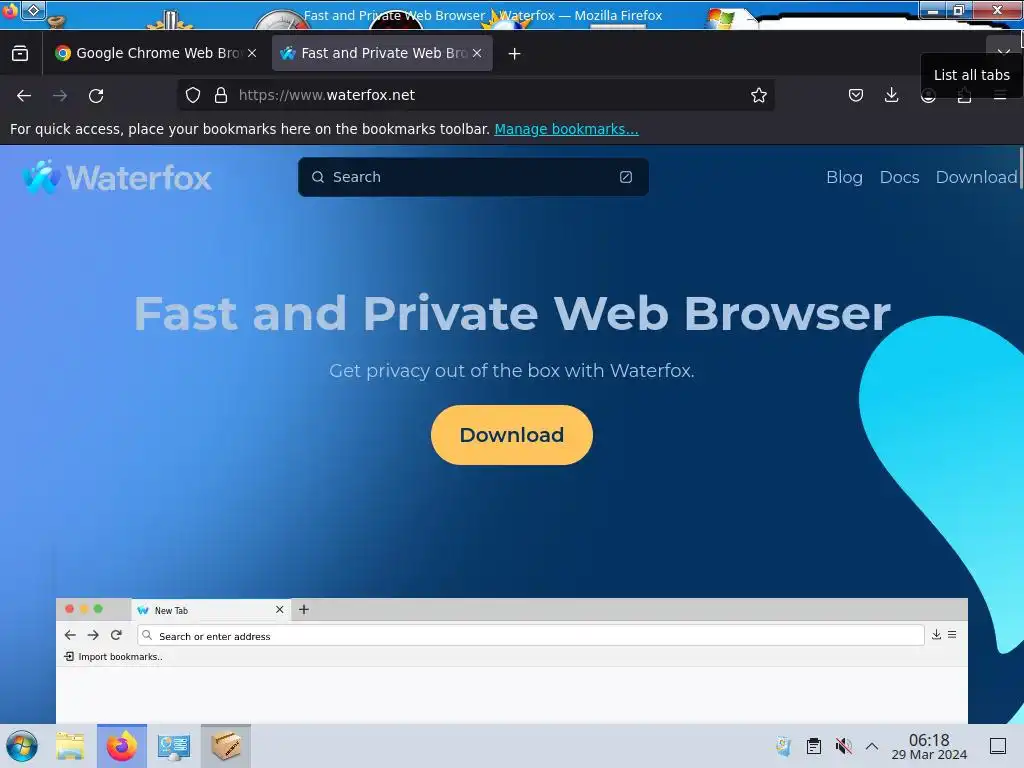
Task: Close the Waterfox tab
Action: coord(477,54)
